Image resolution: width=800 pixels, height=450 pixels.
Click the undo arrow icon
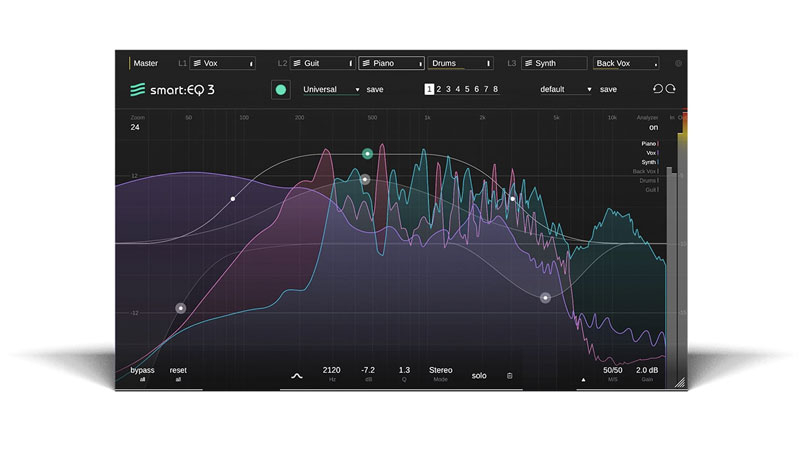coord(658,89)
